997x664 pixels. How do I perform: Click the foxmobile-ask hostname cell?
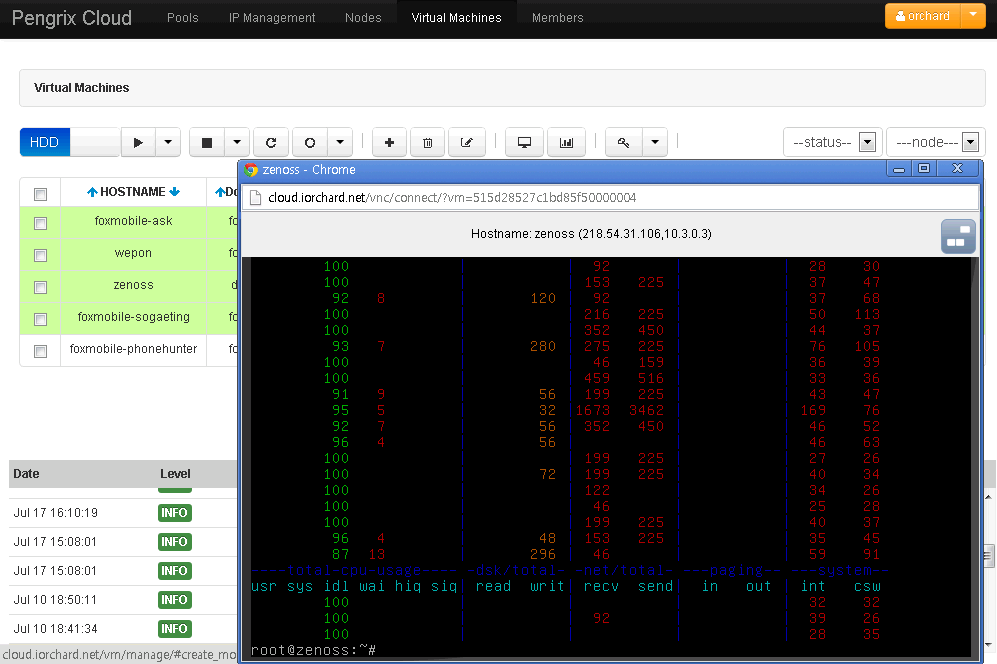(x=134, y=221)
